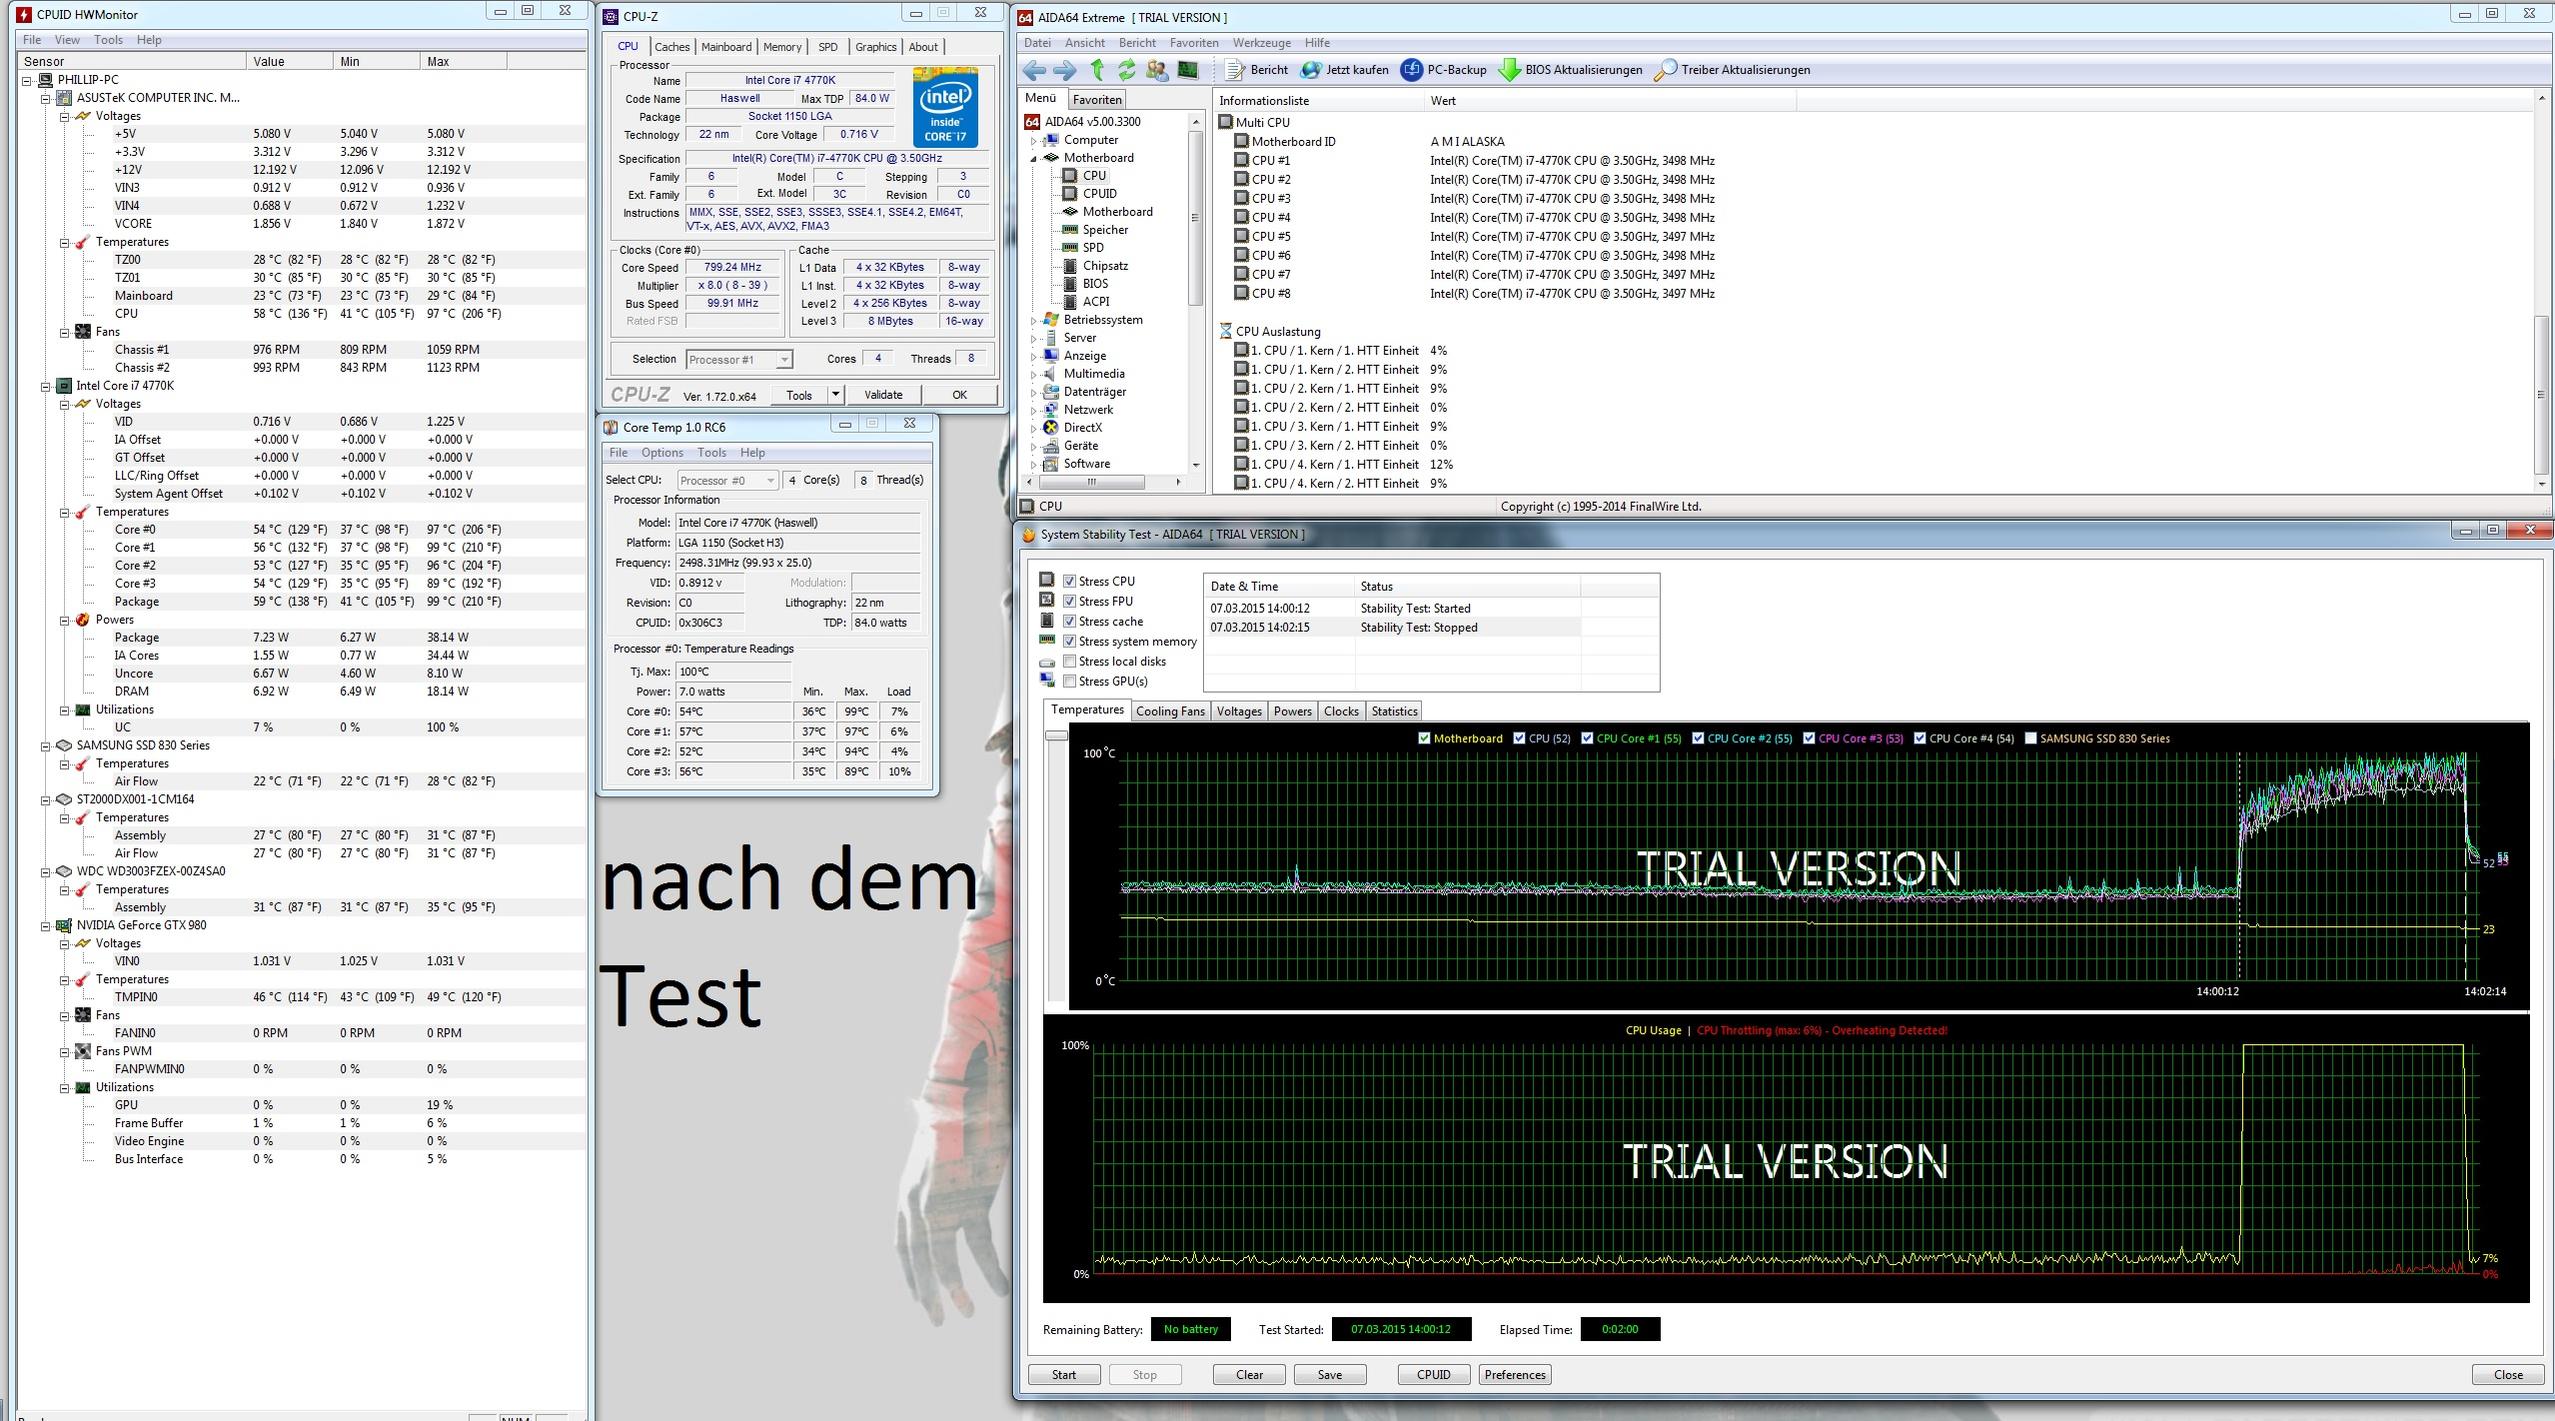Click the Bericht report icon
The image size is (2555, 1421).
click(x=1236, y=70)
